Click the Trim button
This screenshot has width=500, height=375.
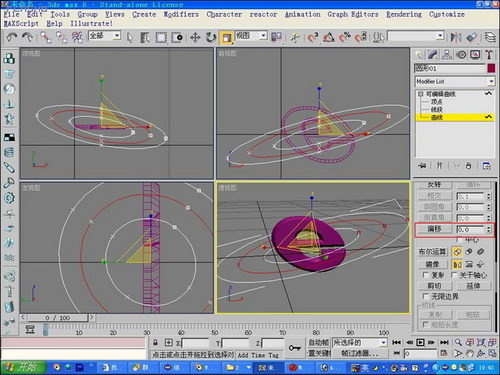[x=435, y=286]
